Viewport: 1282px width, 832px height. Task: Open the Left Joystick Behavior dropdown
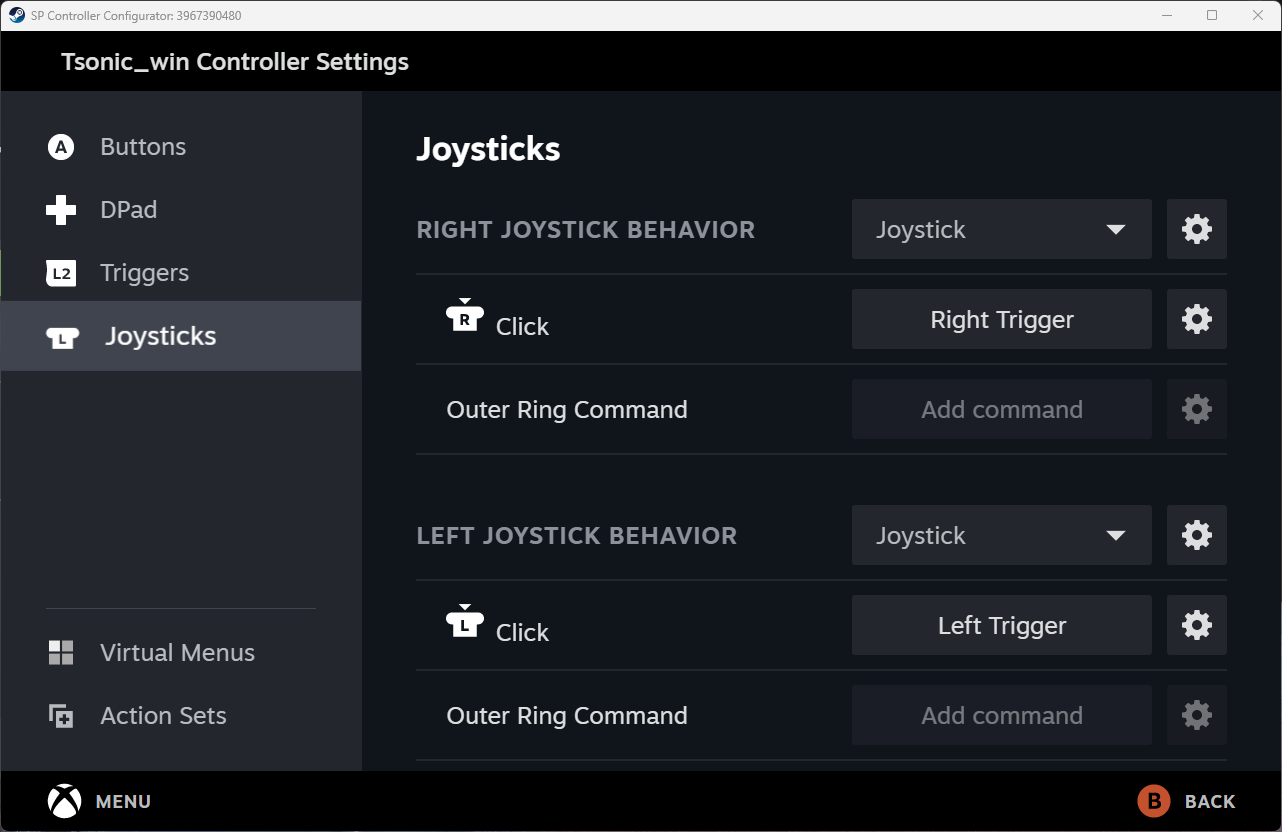1001,535
